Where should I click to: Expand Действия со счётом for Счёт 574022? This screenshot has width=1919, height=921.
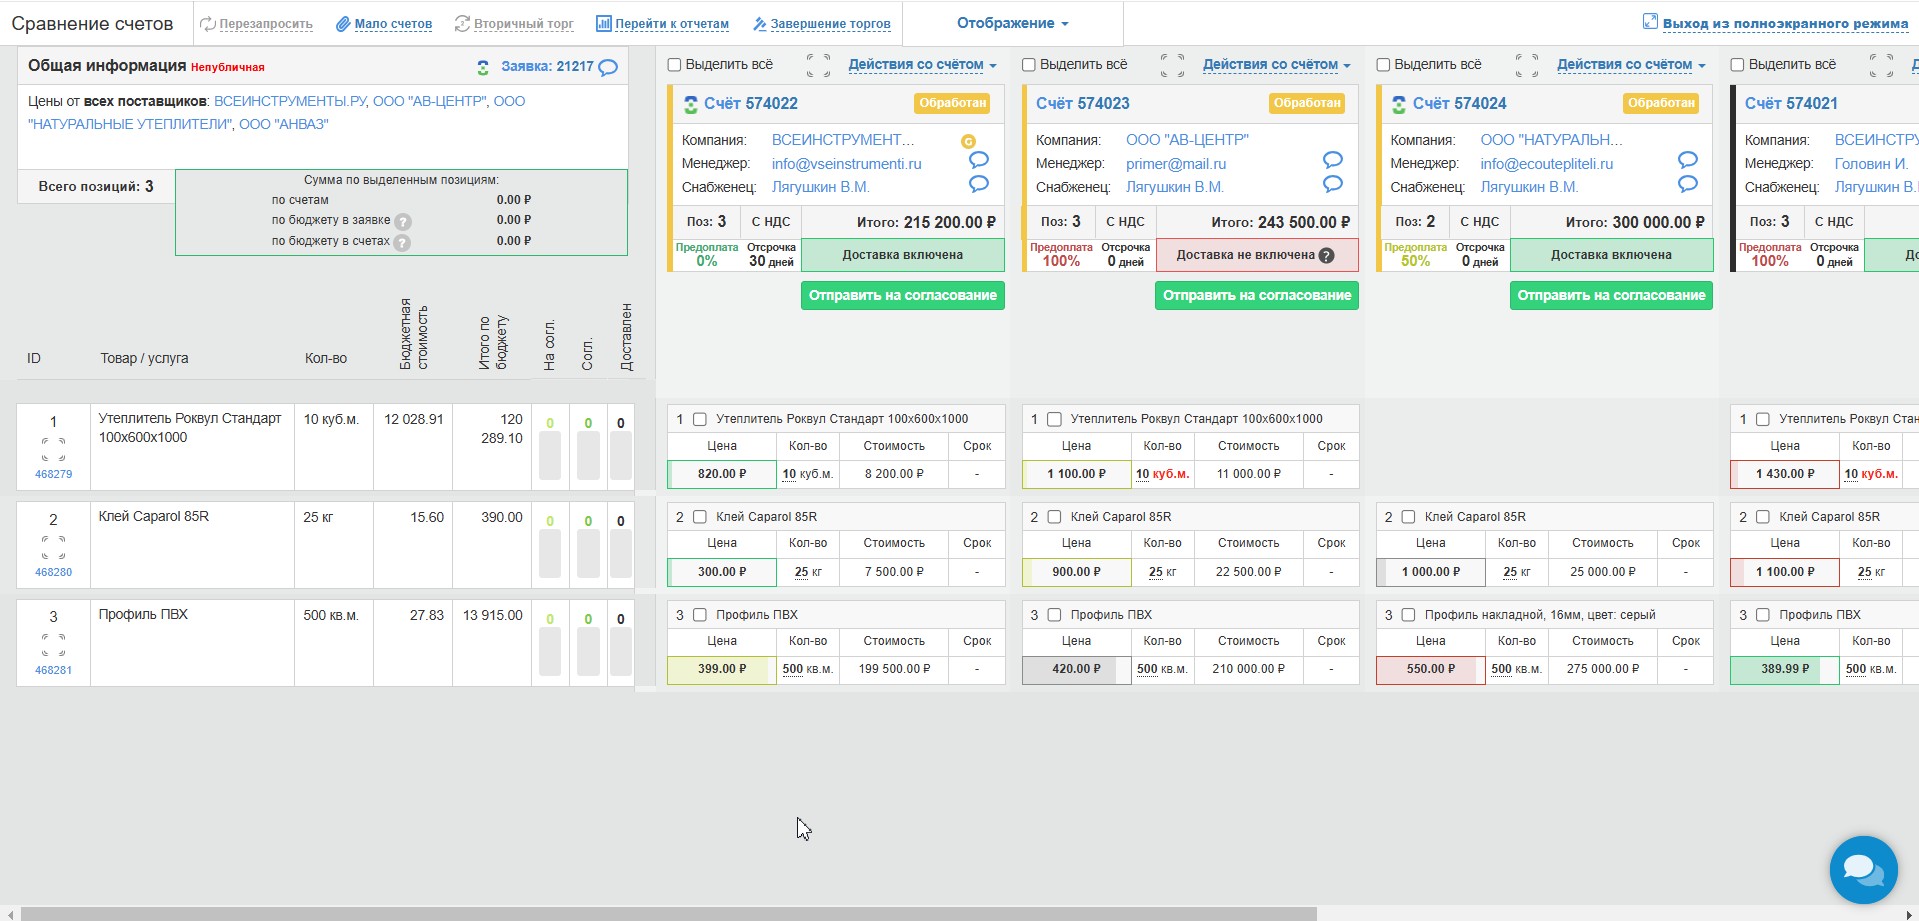tap(922, 65)
